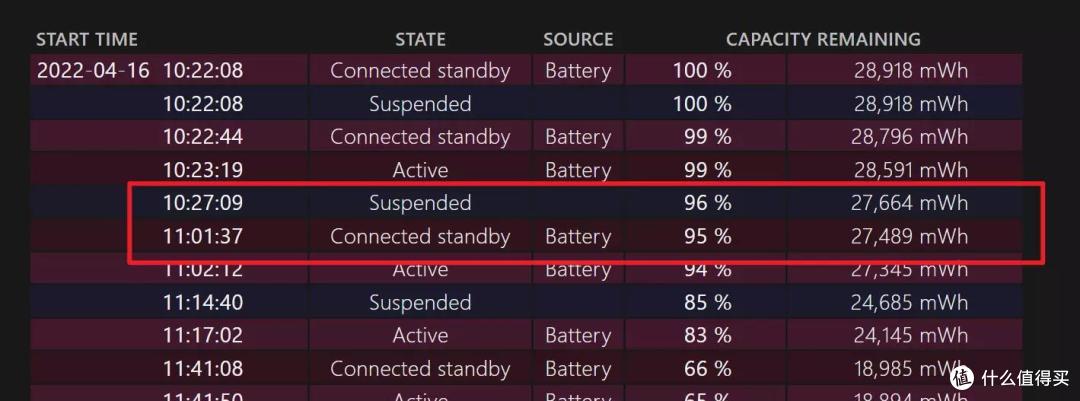The image size is (1080, 401).
Task: Click the STATE column header
Action: coord(420,39)
